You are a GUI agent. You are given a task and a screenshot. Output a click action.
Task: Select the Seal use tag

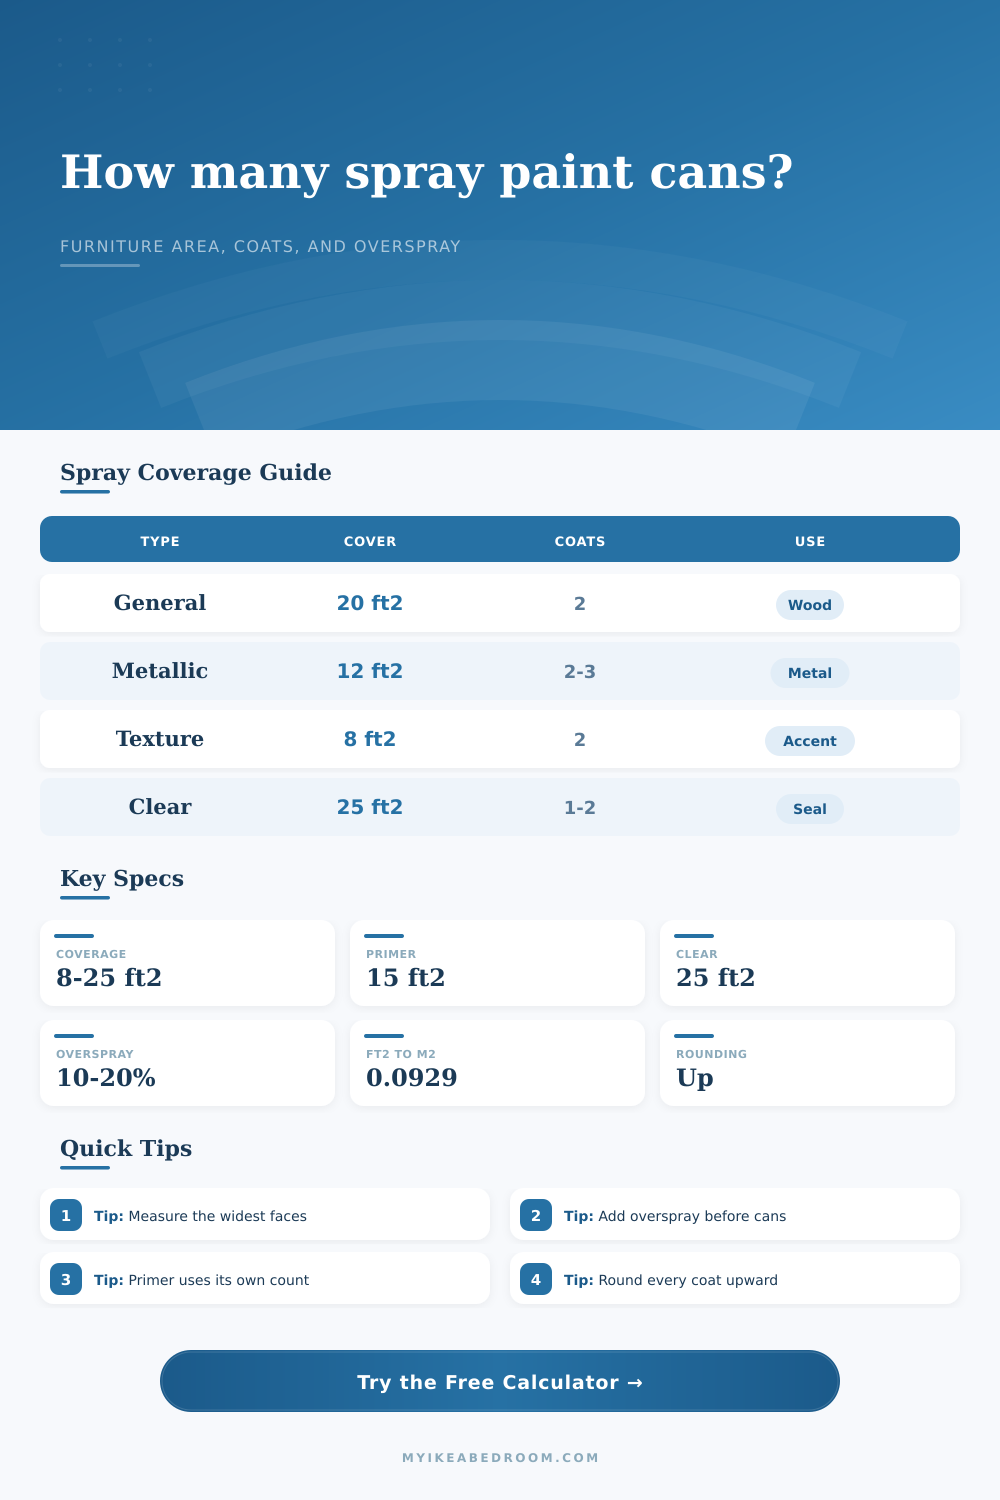[810, 809]
